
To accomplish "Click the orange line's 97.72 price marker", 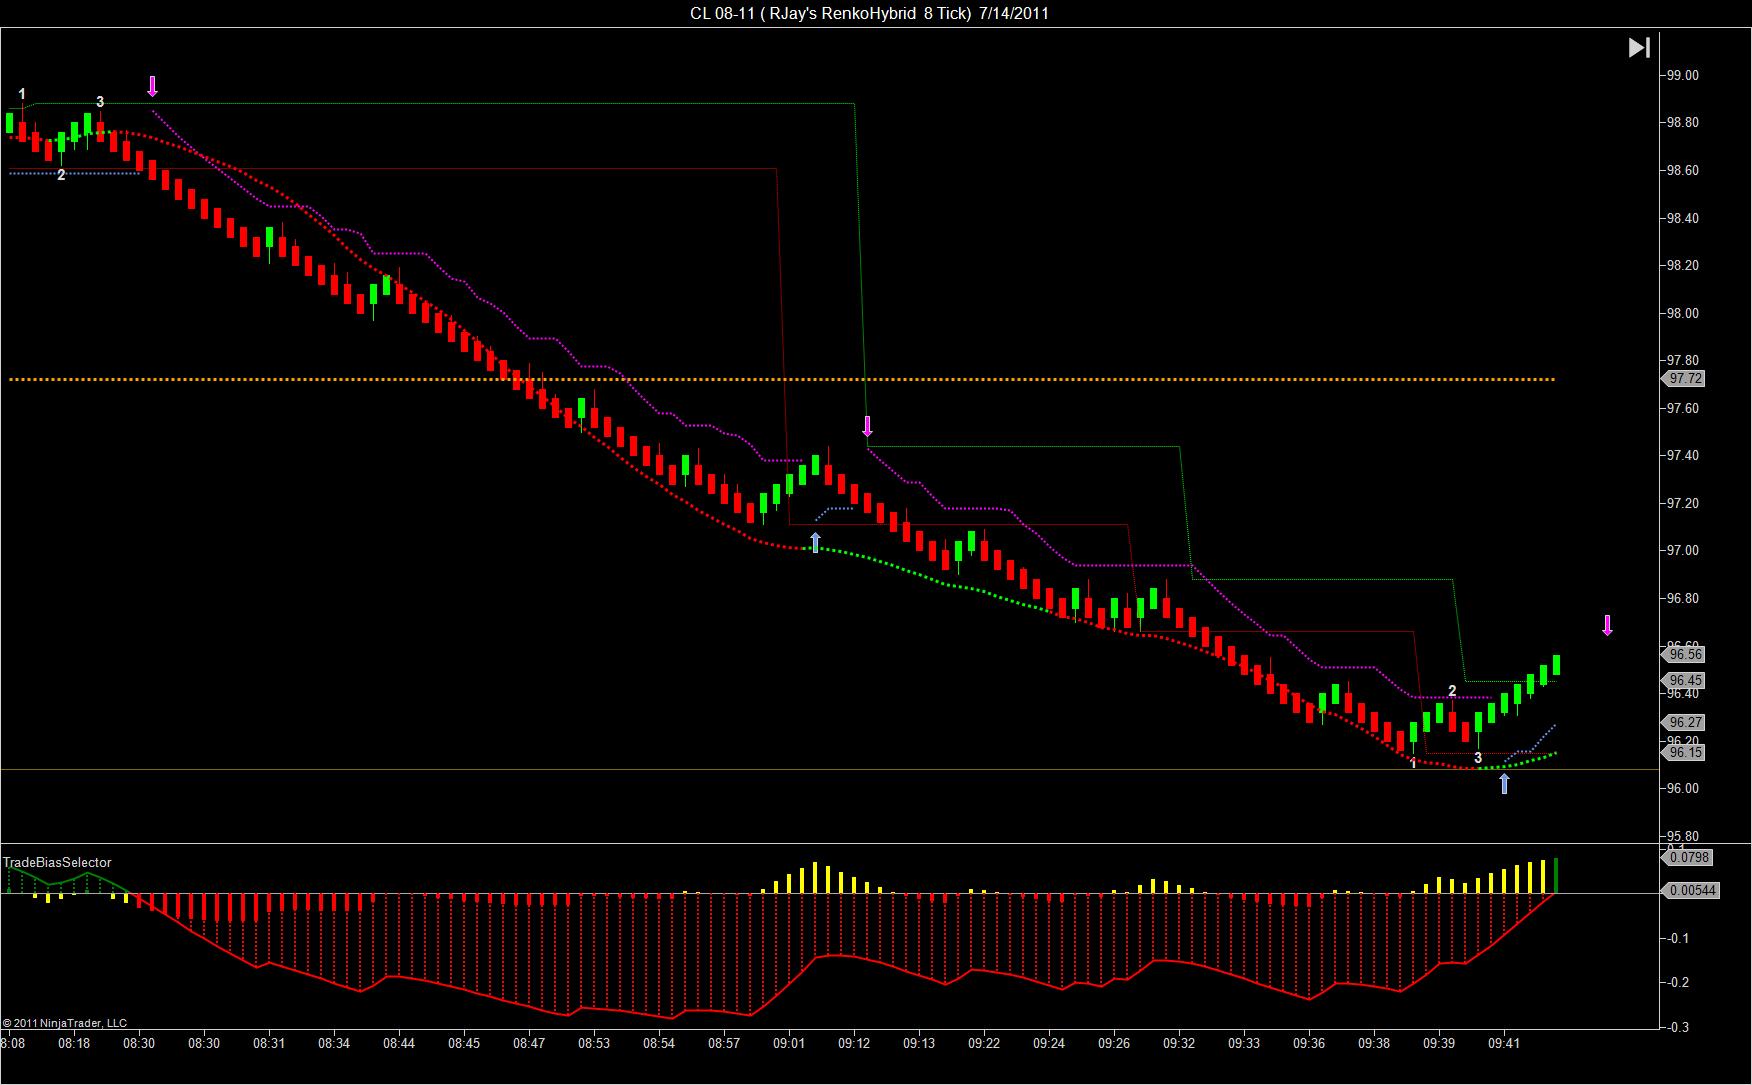I will tap(1684, 379).
